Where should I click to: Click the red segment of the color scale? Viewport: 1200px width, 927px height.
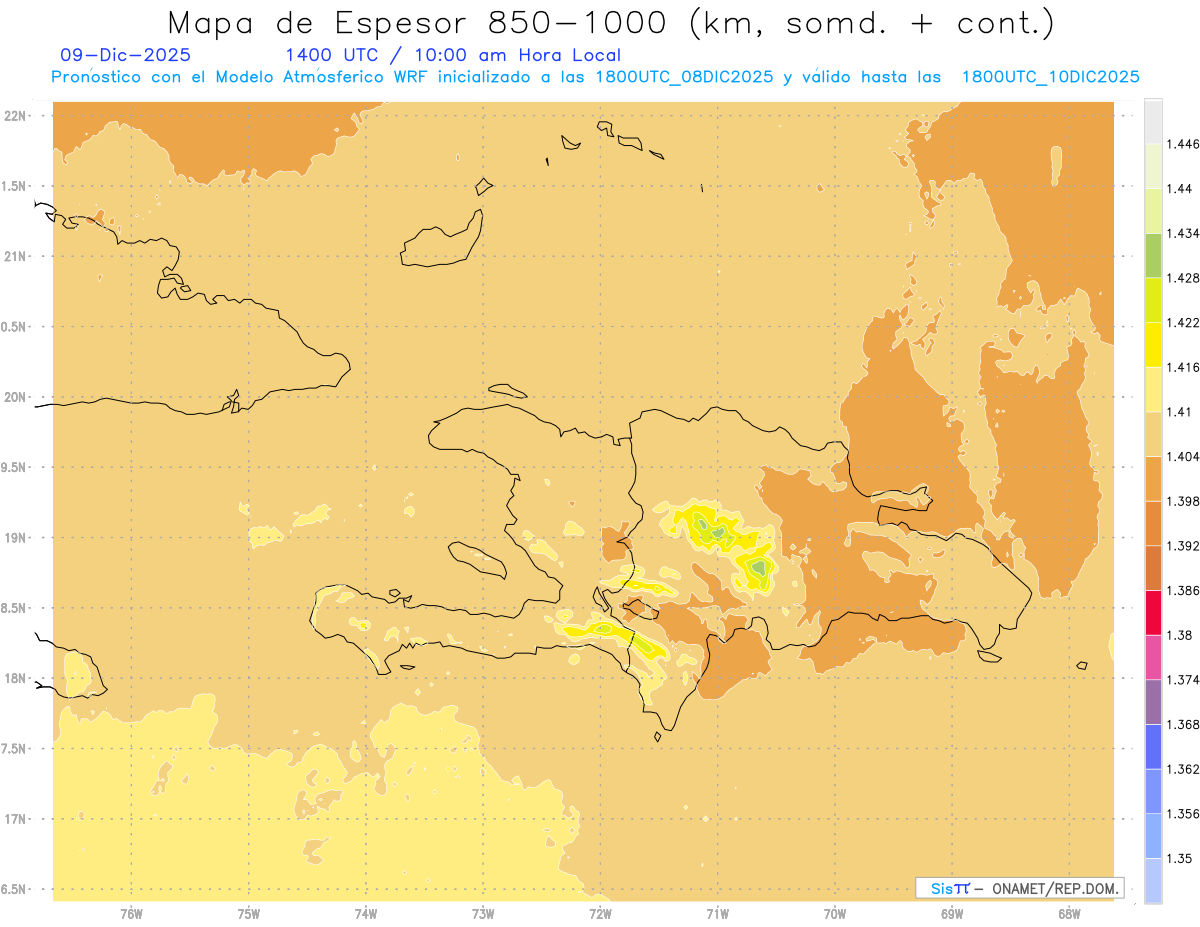pyautogui.click(x=1153, y=612)
